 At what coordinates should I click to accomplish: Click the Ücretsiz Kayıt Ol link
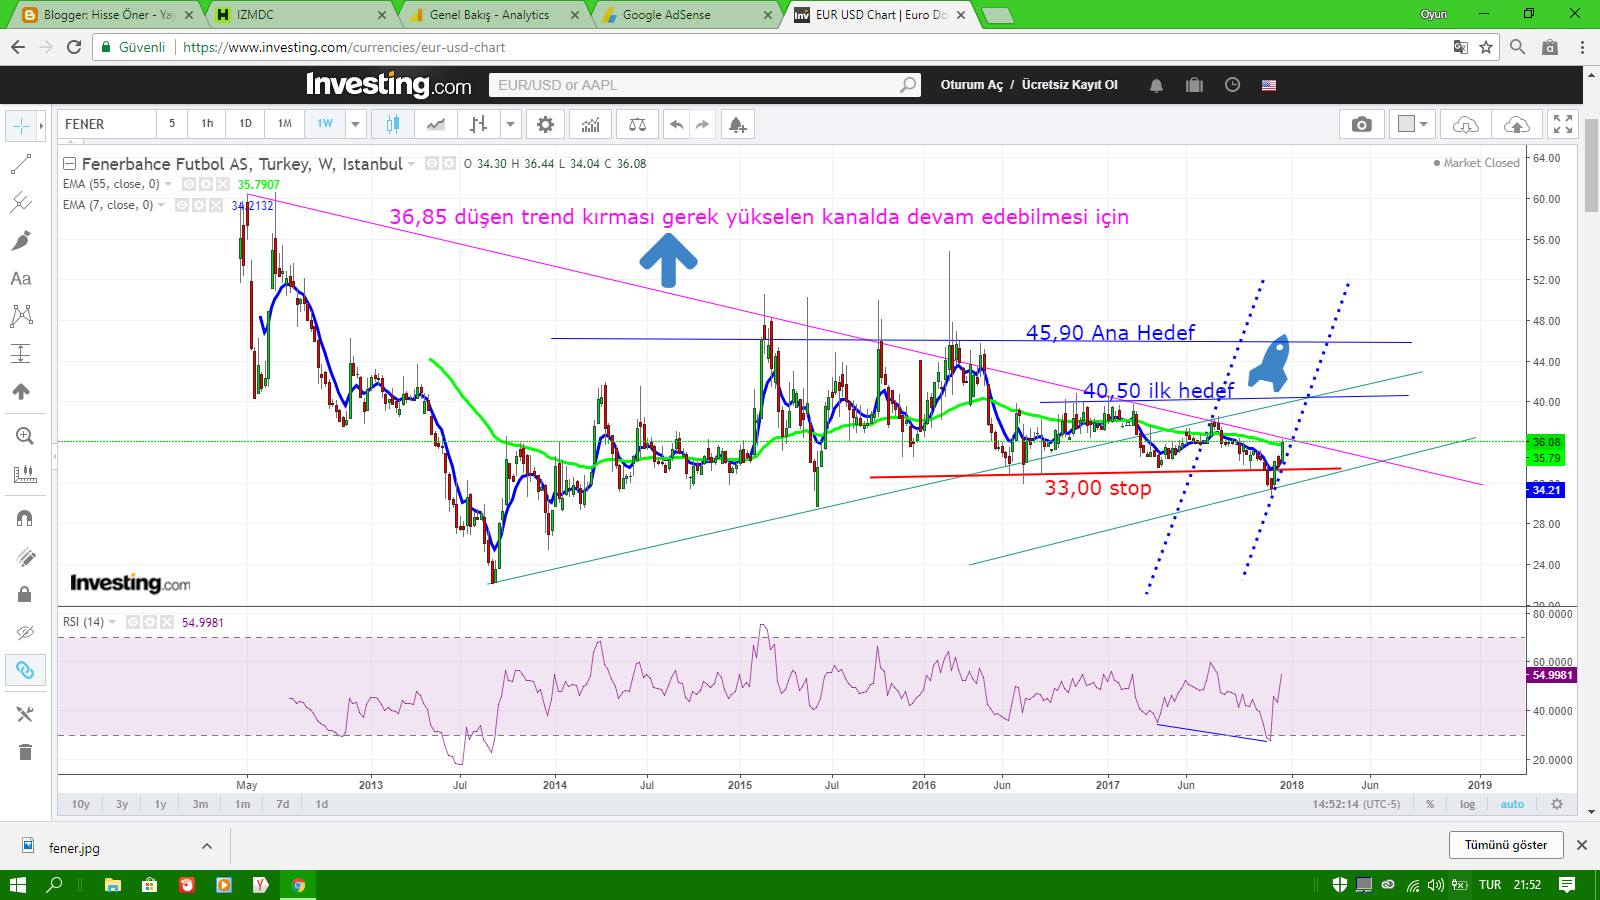click(1070, 85)
